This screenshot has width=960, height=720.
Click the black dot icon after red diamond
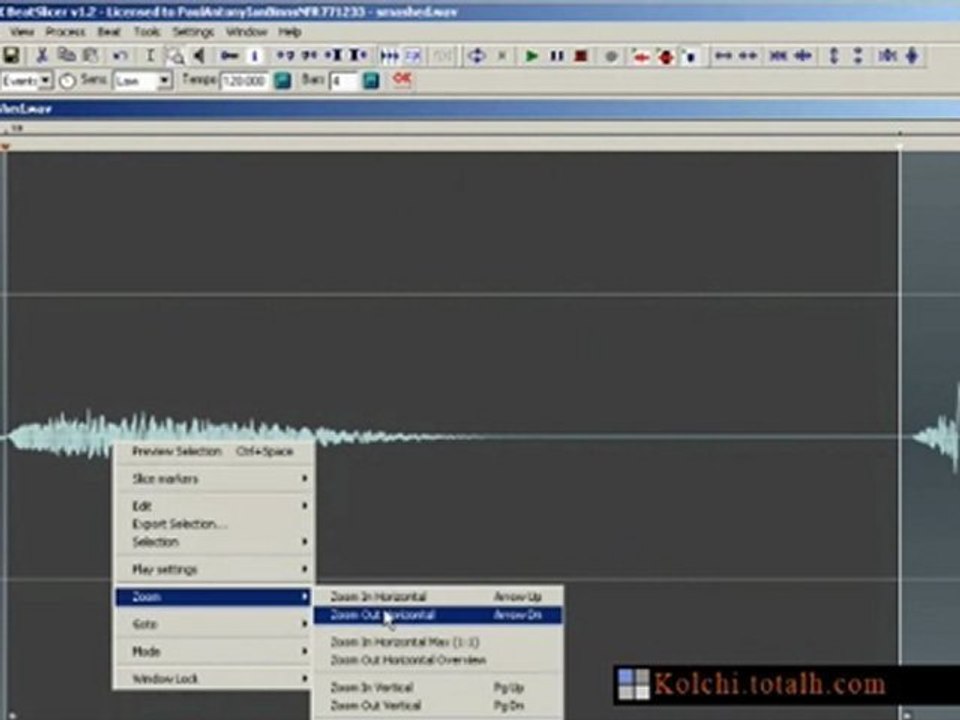[690, 57]
